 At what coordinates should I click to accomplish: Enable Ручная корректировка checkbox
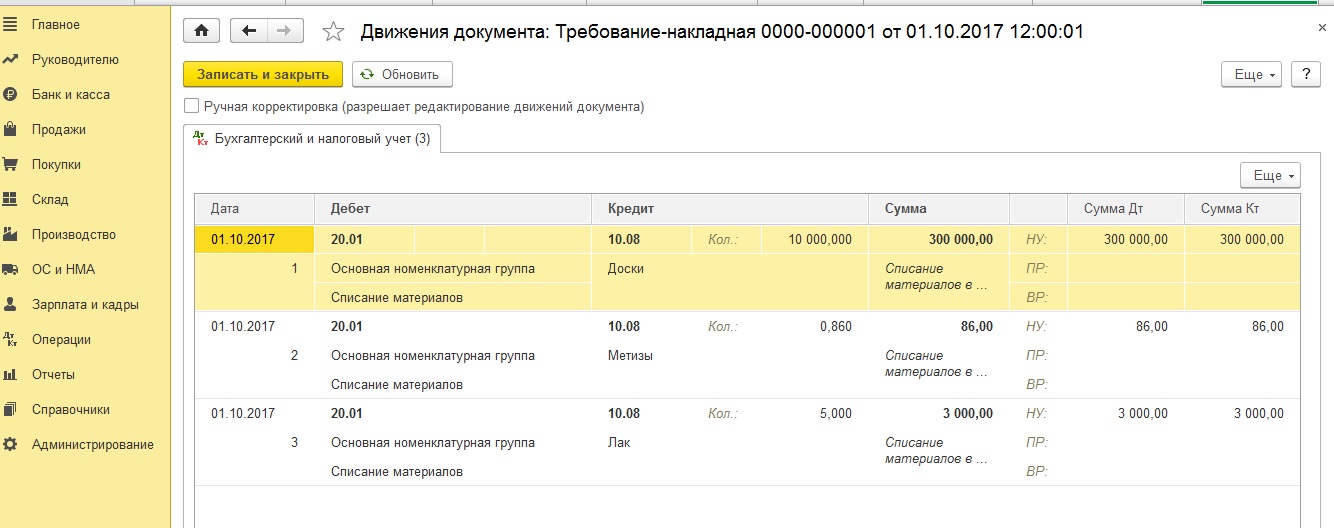pos(191,106)
